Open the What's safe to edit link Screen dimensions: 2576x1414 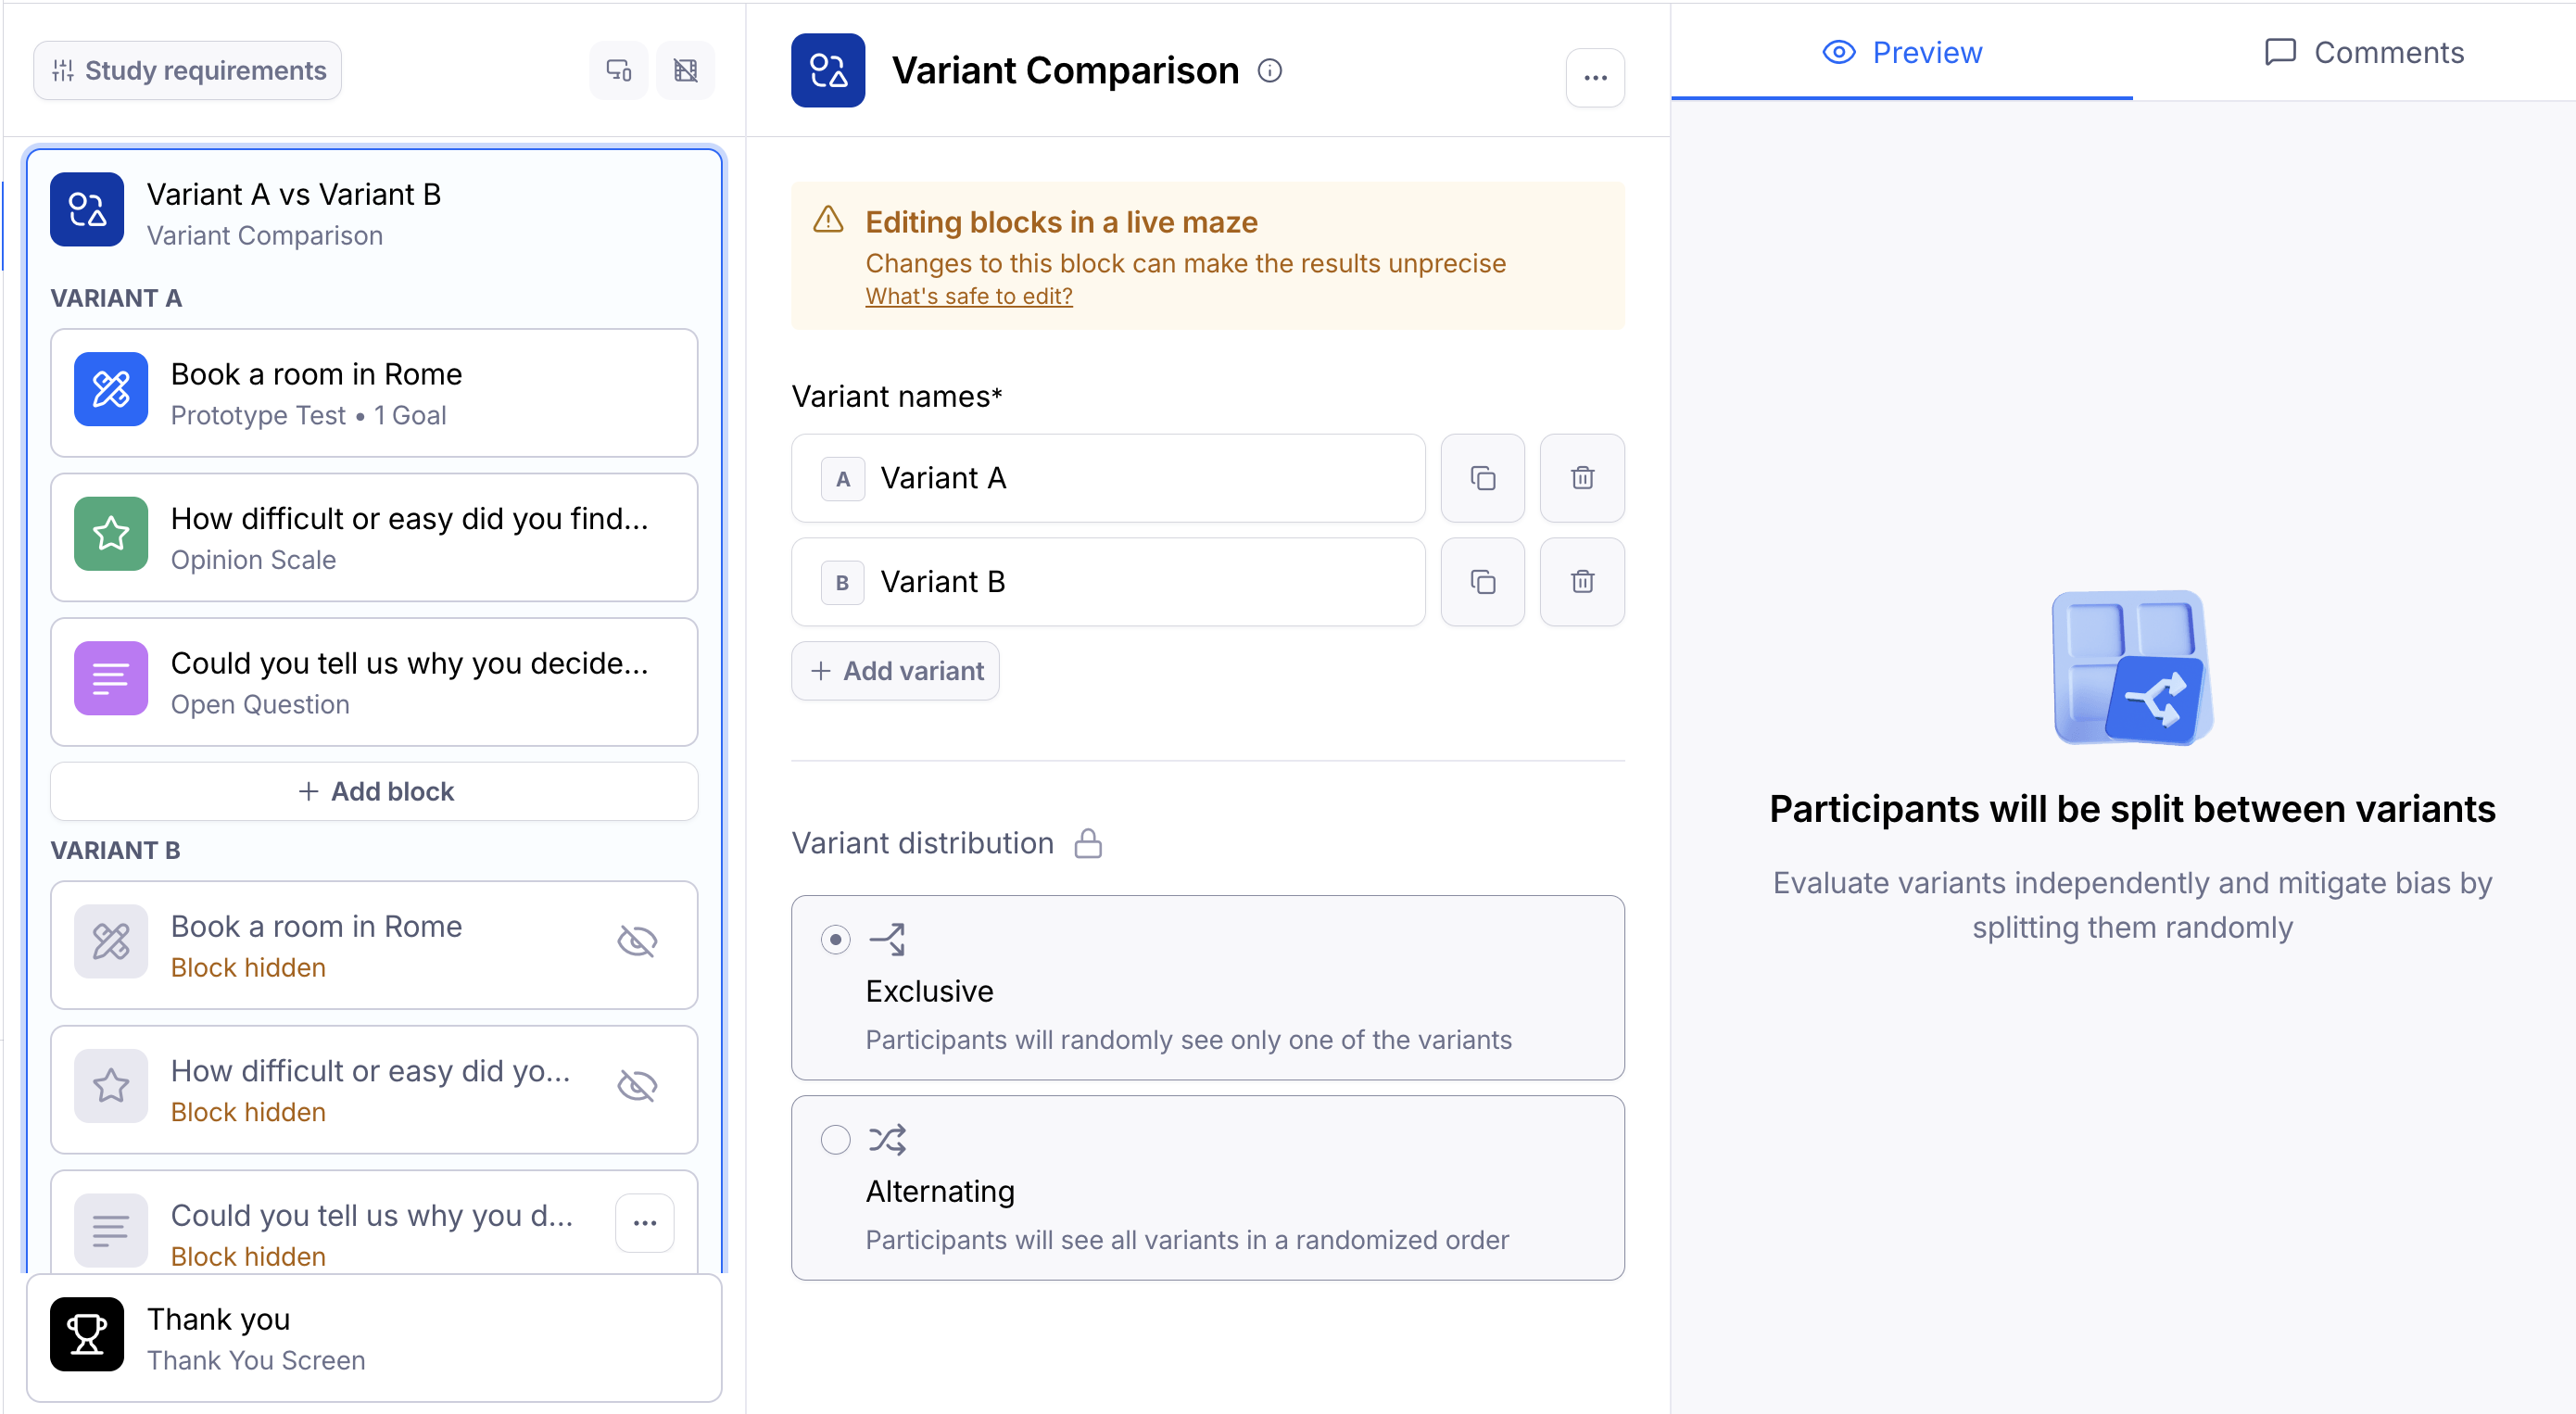968,296
